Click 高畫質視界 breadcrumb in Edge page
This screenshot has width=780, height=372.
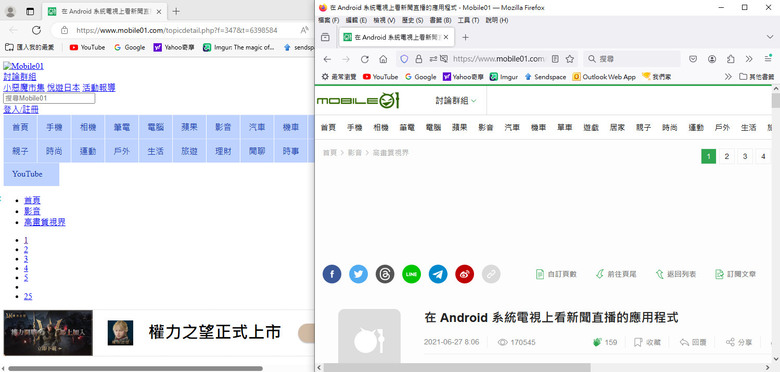pyautogui.click(x=45, y=222)
